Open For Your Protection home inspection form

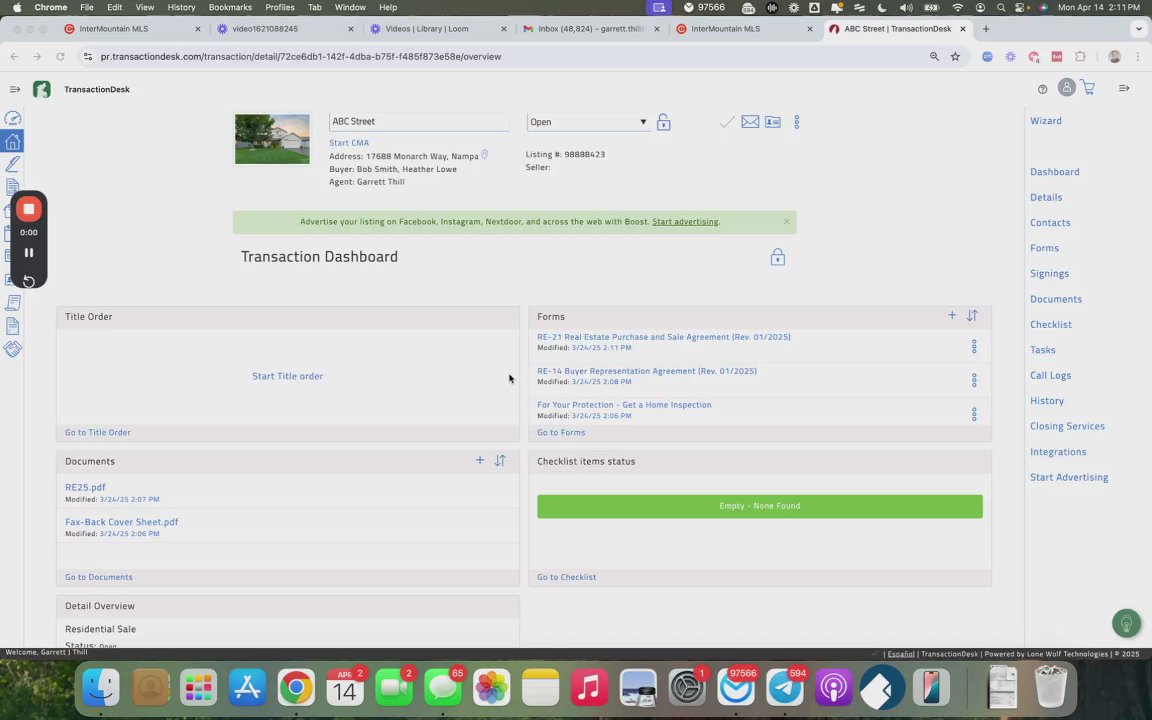pyautogui.click(x=624, y=405)
